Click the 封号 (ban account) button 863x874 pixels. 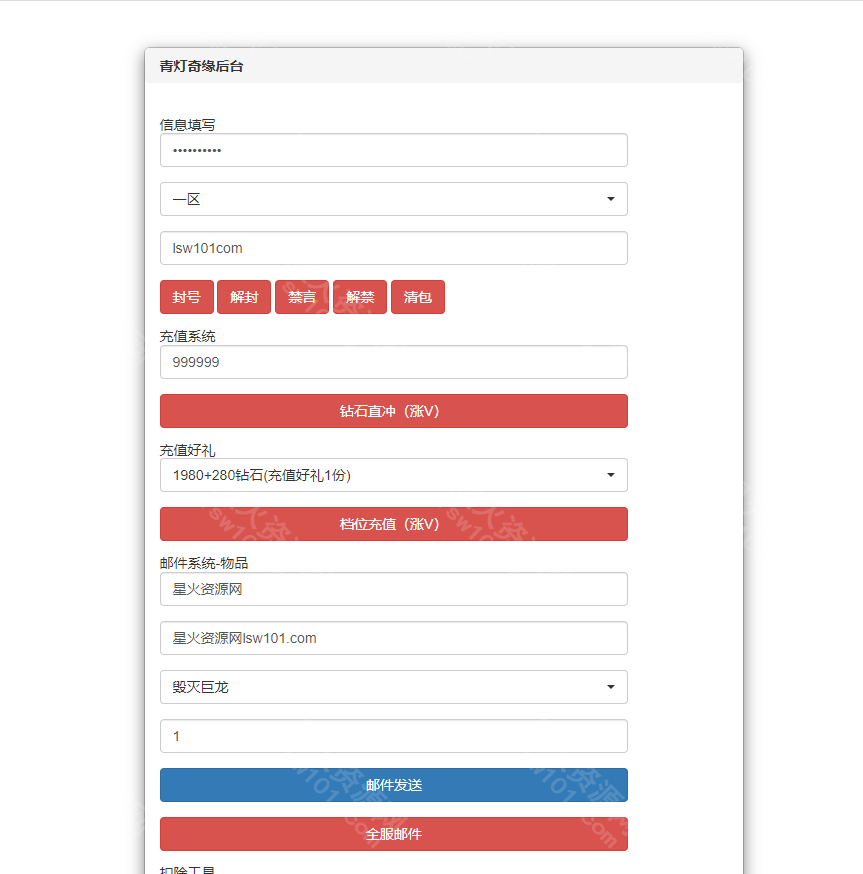tap(186, 296)
